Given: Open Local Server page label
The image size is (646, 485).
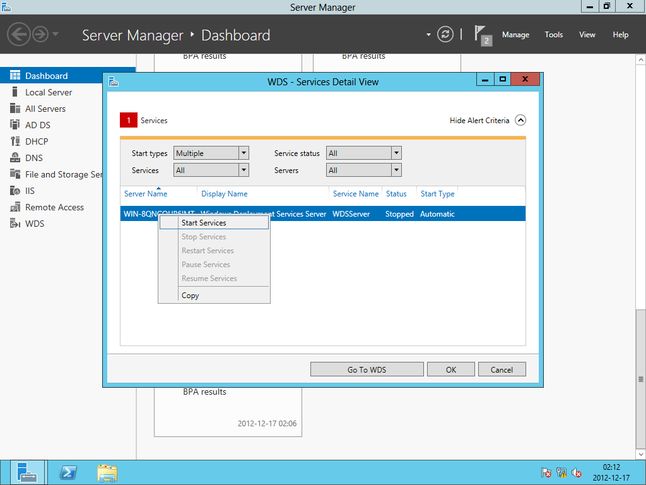Looking at the screenshot, I should (49, 92).
